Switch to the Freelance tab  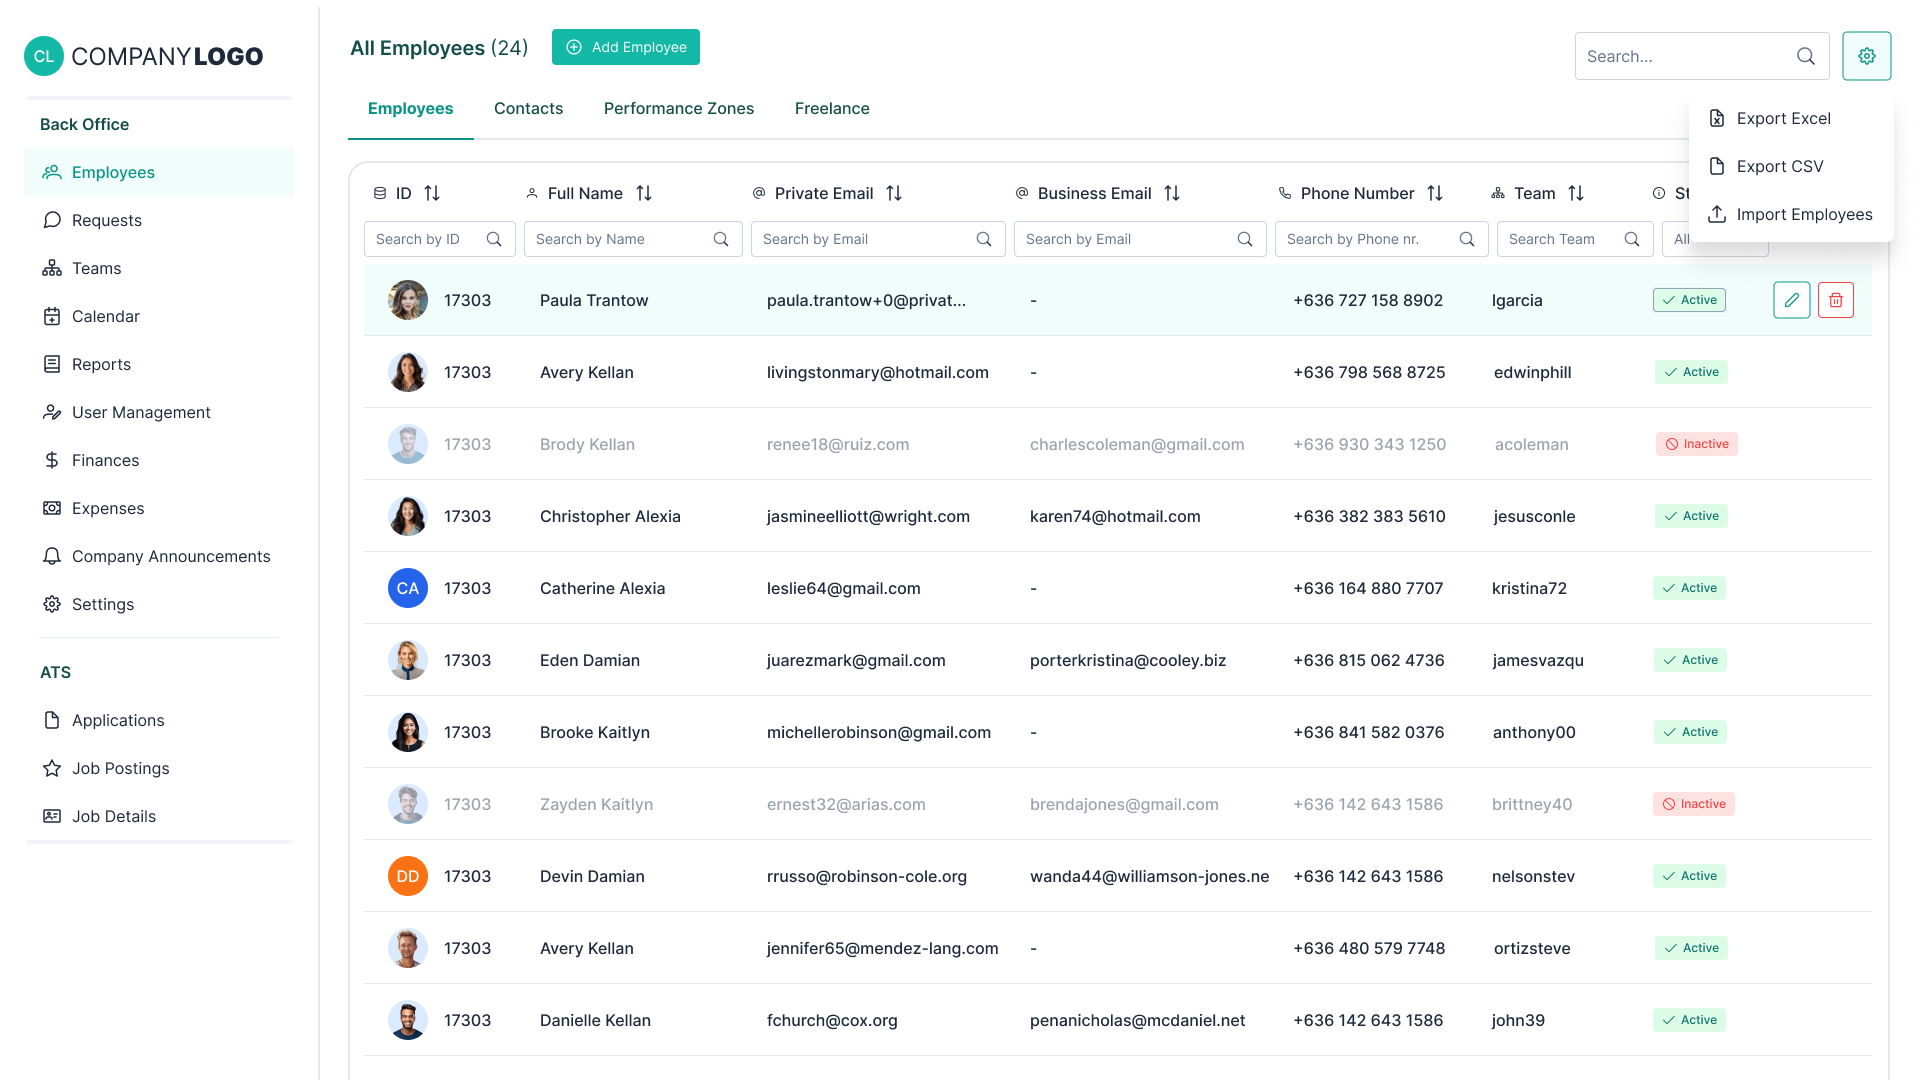tap(831, 108)
